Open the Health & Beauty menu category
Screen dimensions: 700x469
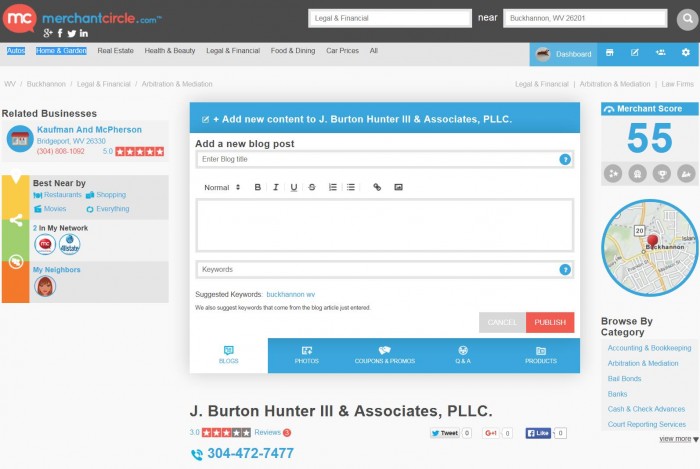[x=170, y=51]
